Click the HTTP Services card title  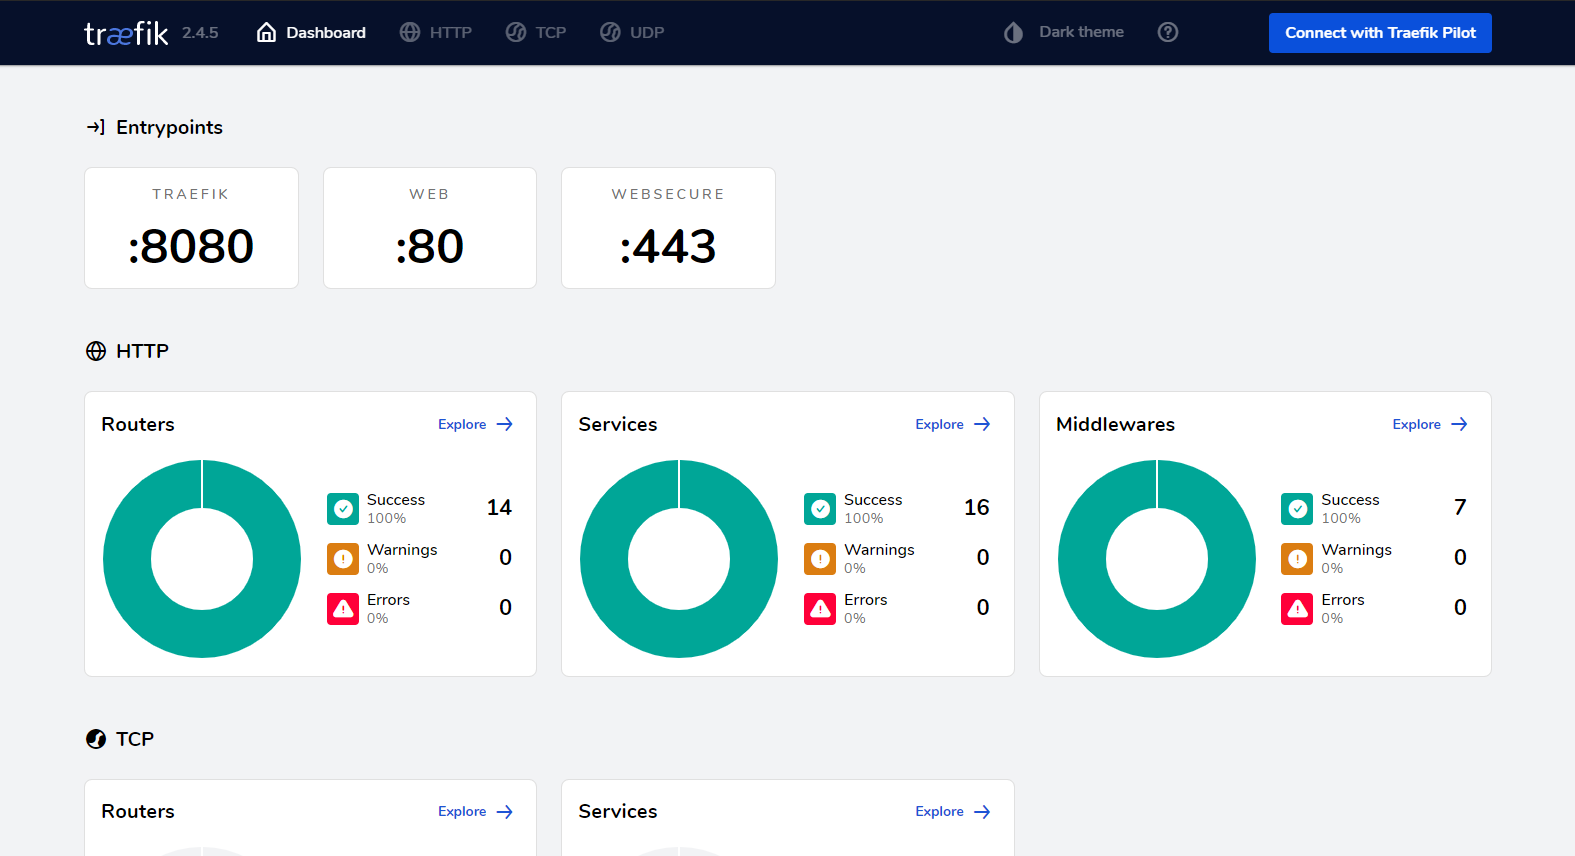point(618,424)
